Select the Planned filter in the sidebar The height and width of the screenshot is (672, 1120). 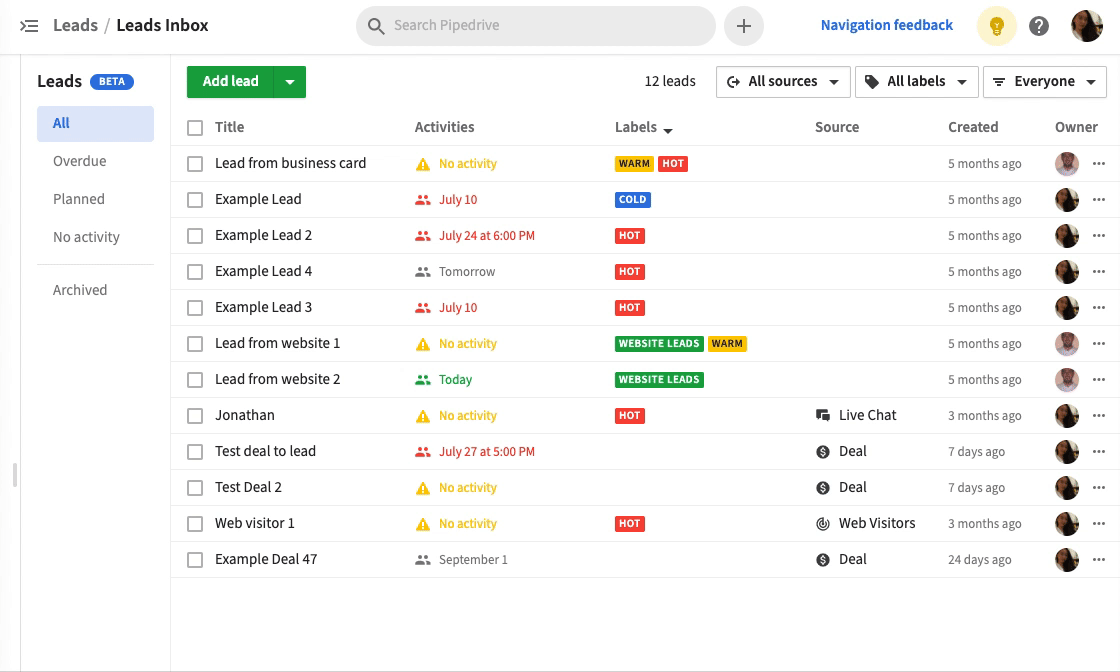79,198
